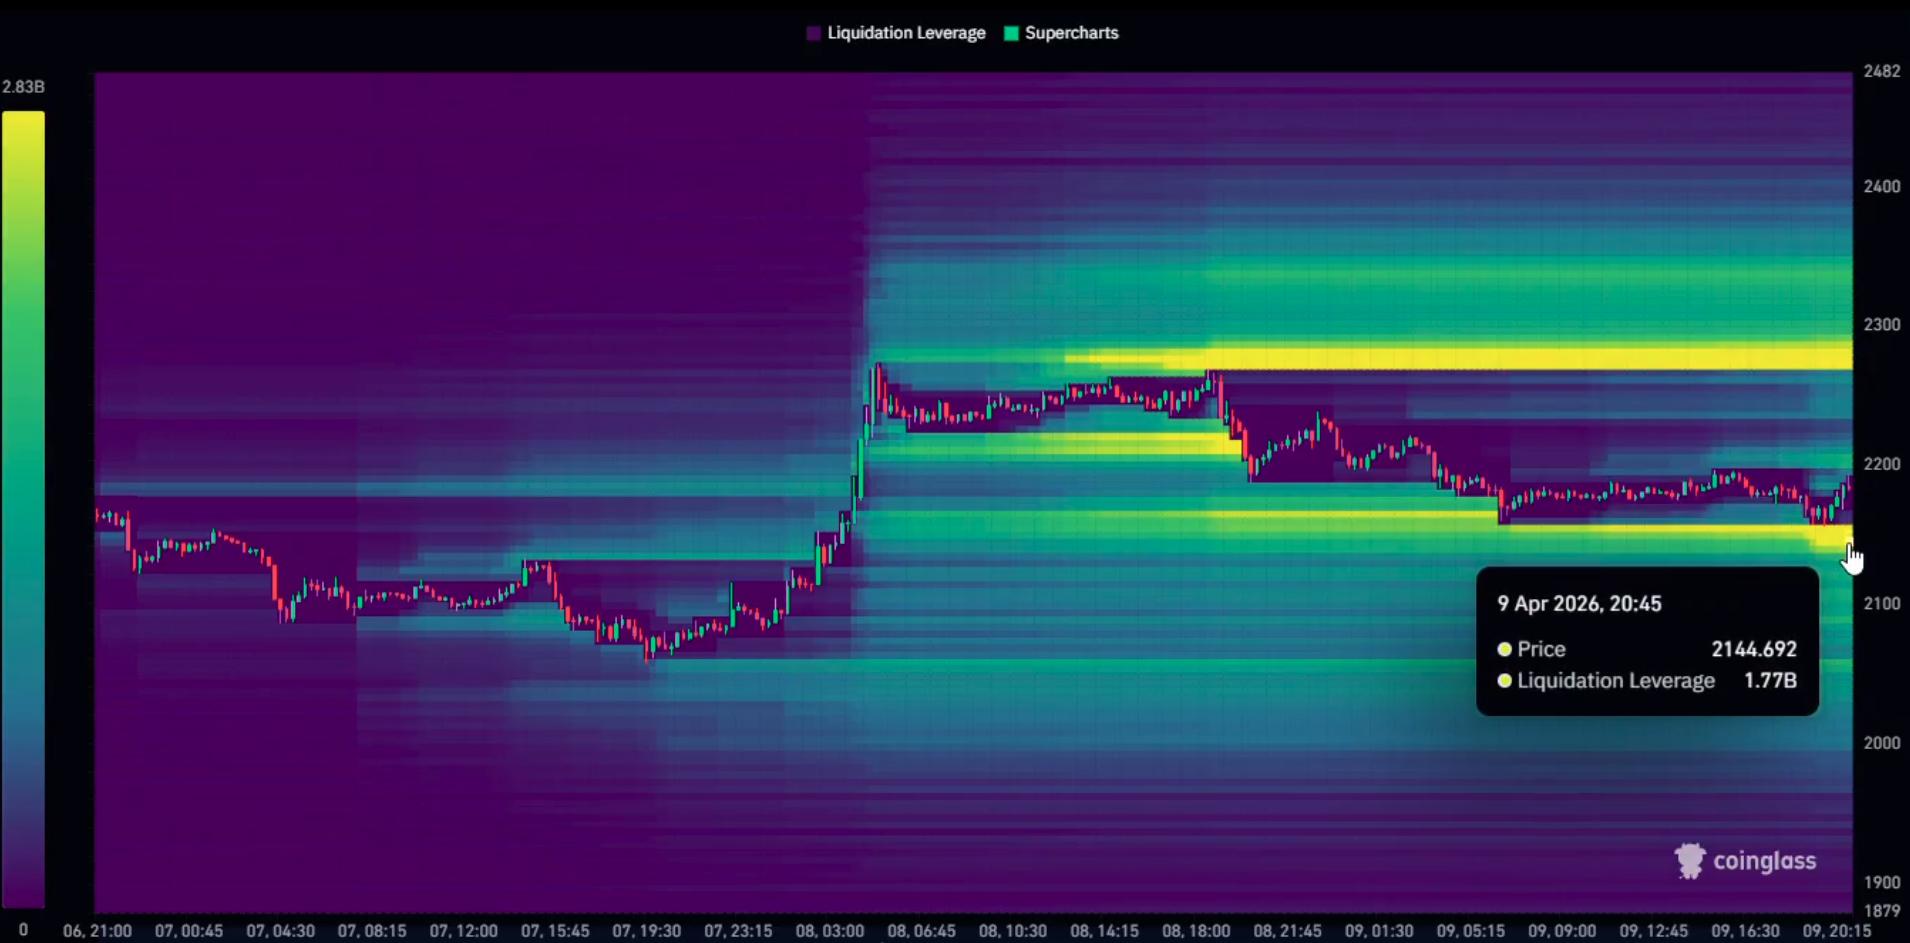1910x943 pixels.
Task: Click the 07, 00:45 time axis label
Action: pos(189,931)
